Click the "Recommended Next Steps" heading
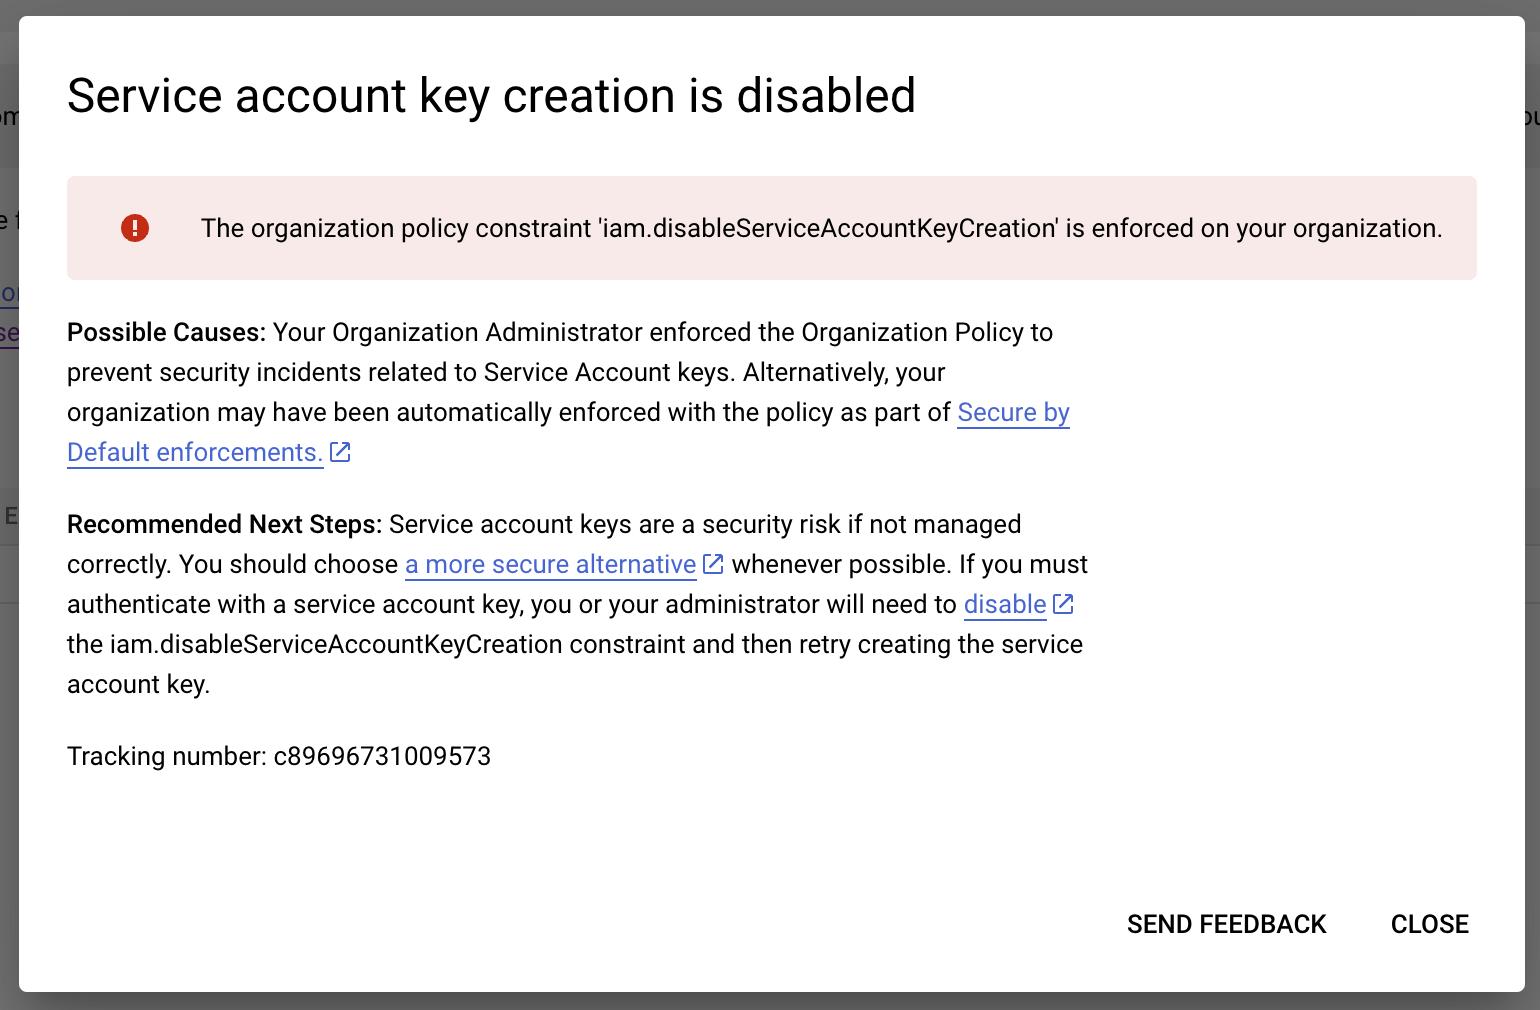This screenshot has width=1540, height=1010. coord(221,524)
